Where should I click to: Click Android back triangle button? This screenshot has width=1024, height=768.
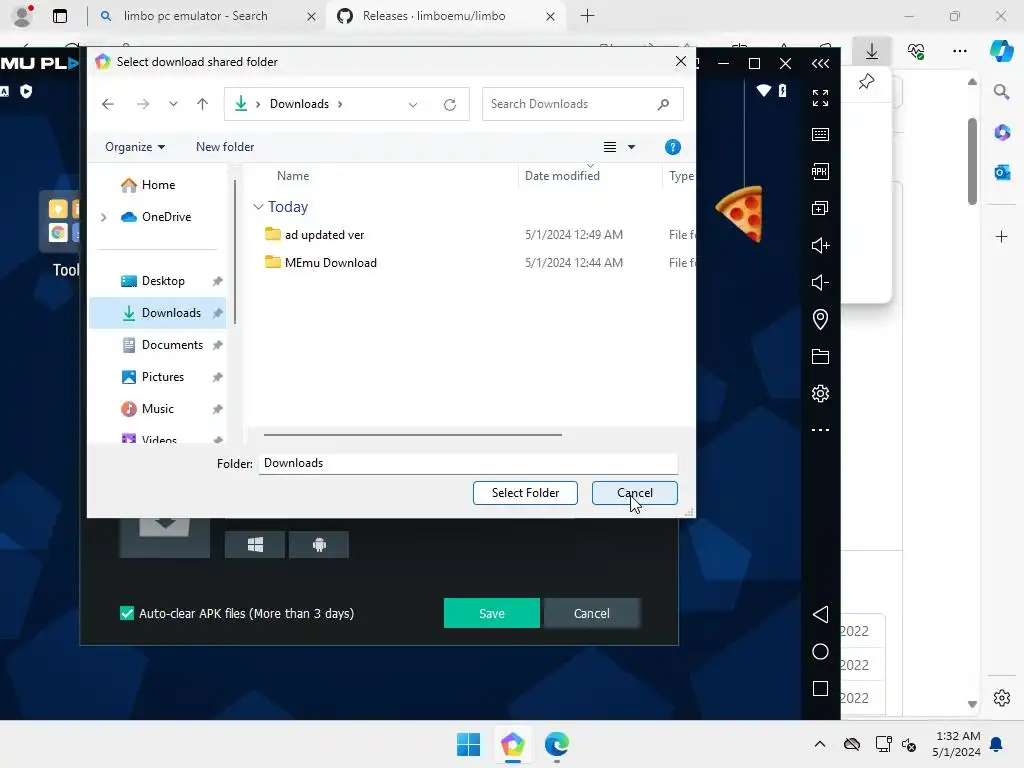point(820,615)
